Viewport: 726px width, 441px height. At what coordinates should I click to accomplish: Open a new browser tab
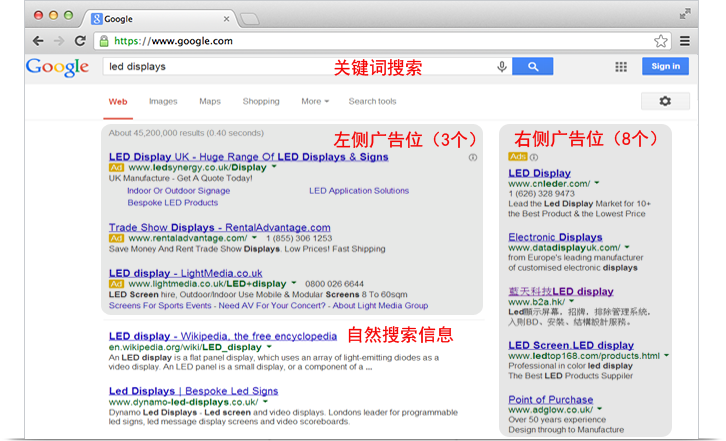[x=250, y=19]
